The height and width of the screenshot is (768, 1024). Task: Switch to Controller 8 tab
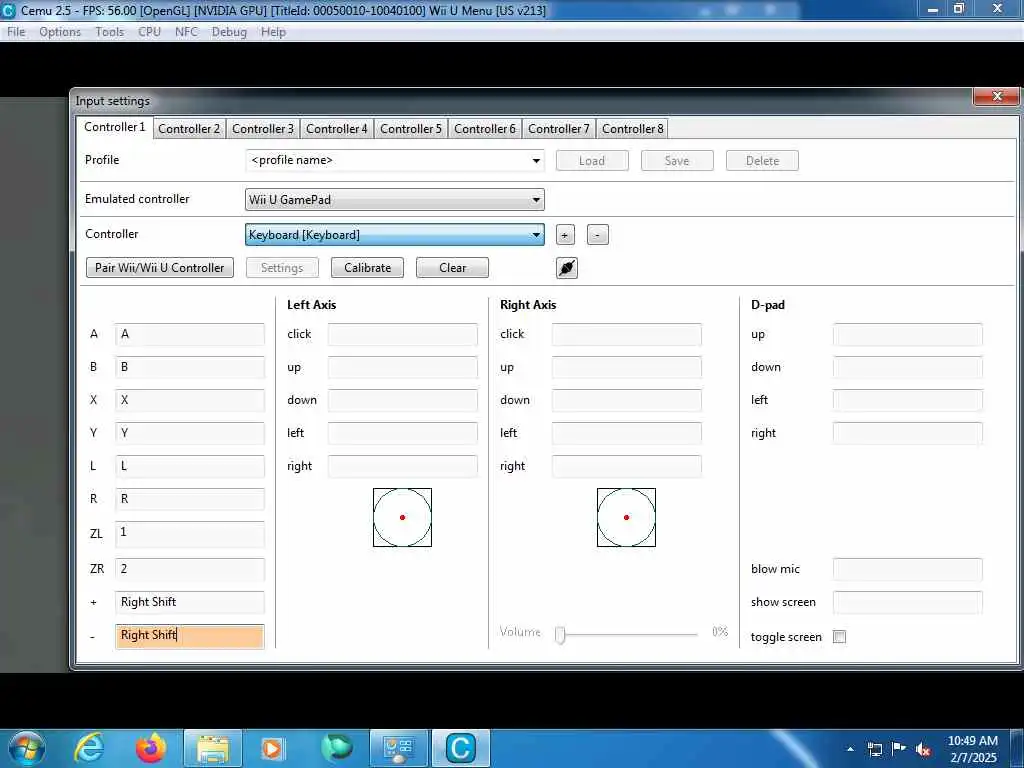coord(632,129)
